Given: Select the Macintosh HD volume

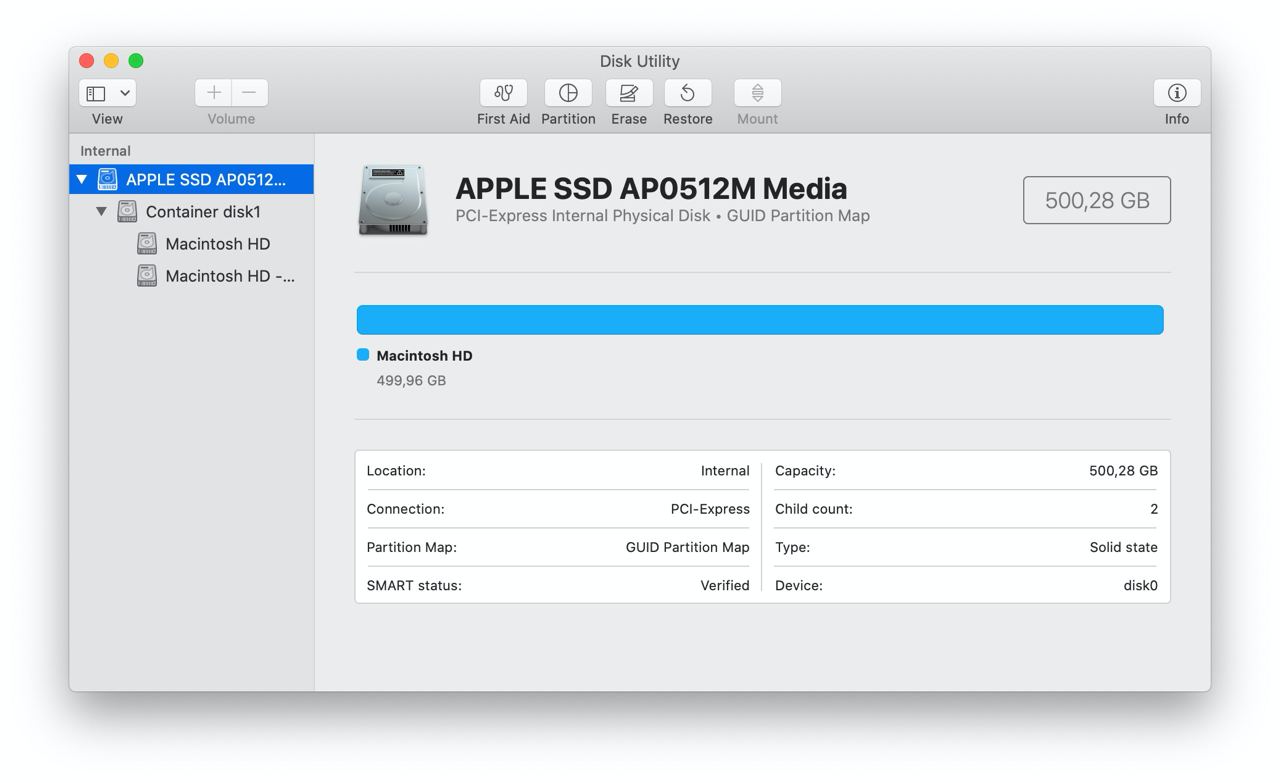Looking at the screenshot, I should point(191,244).
